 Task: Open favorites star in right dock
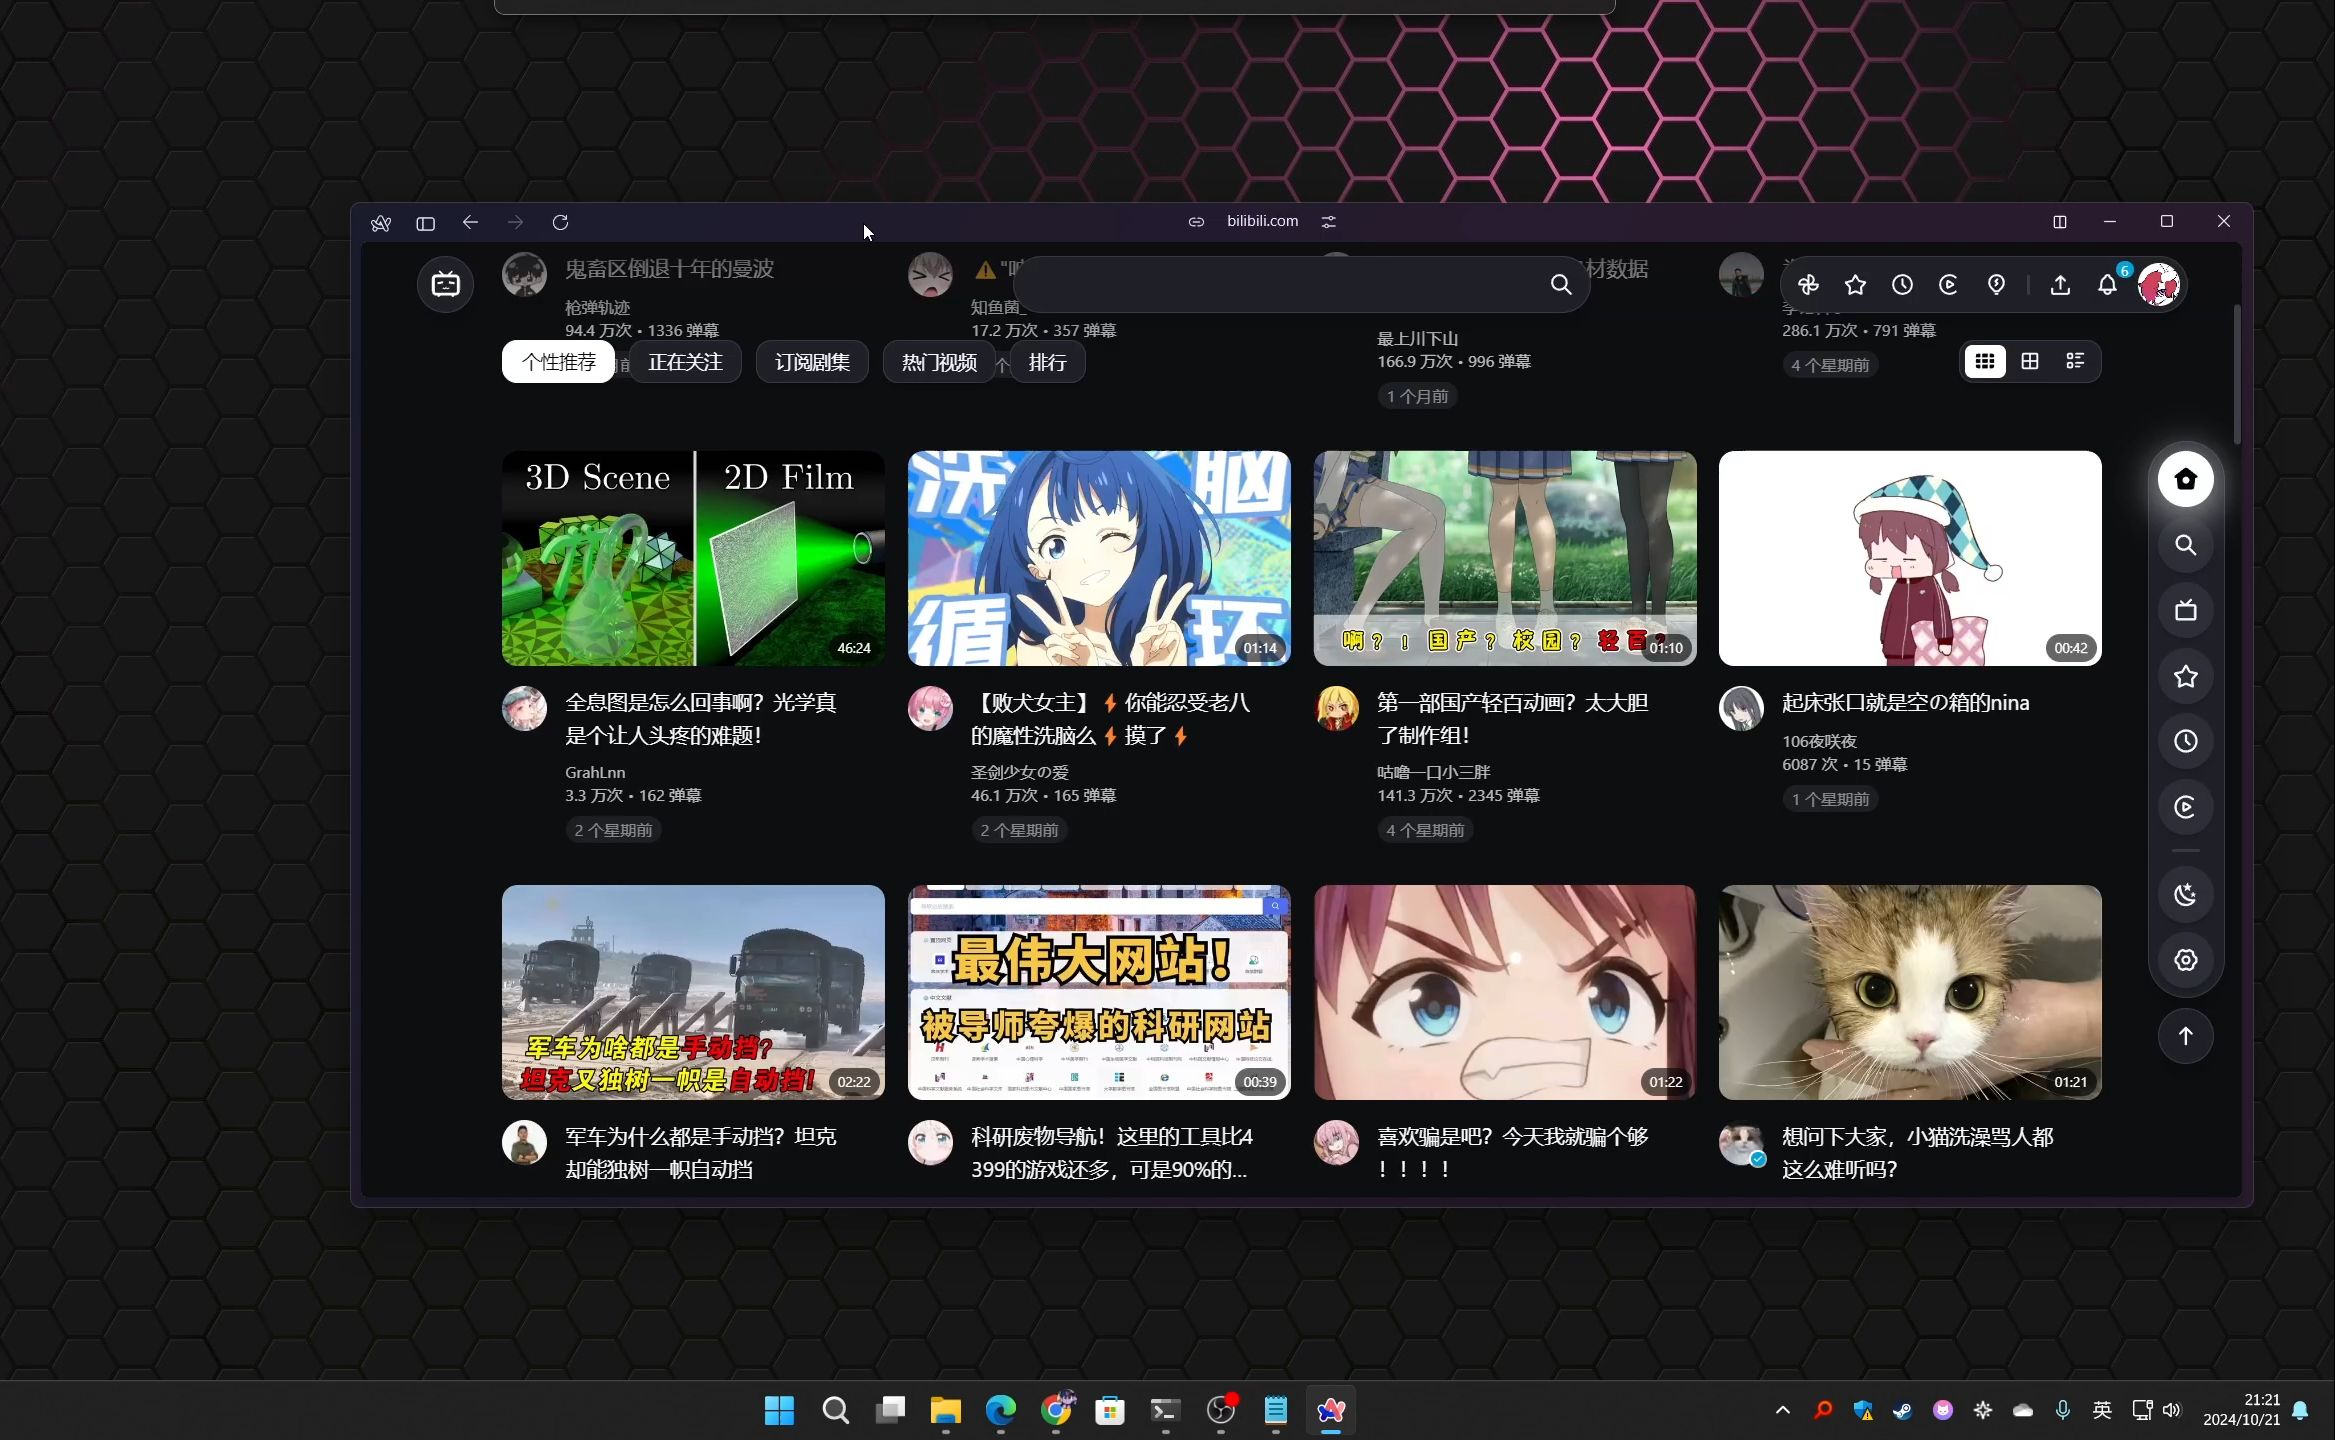coord(2185,676)
